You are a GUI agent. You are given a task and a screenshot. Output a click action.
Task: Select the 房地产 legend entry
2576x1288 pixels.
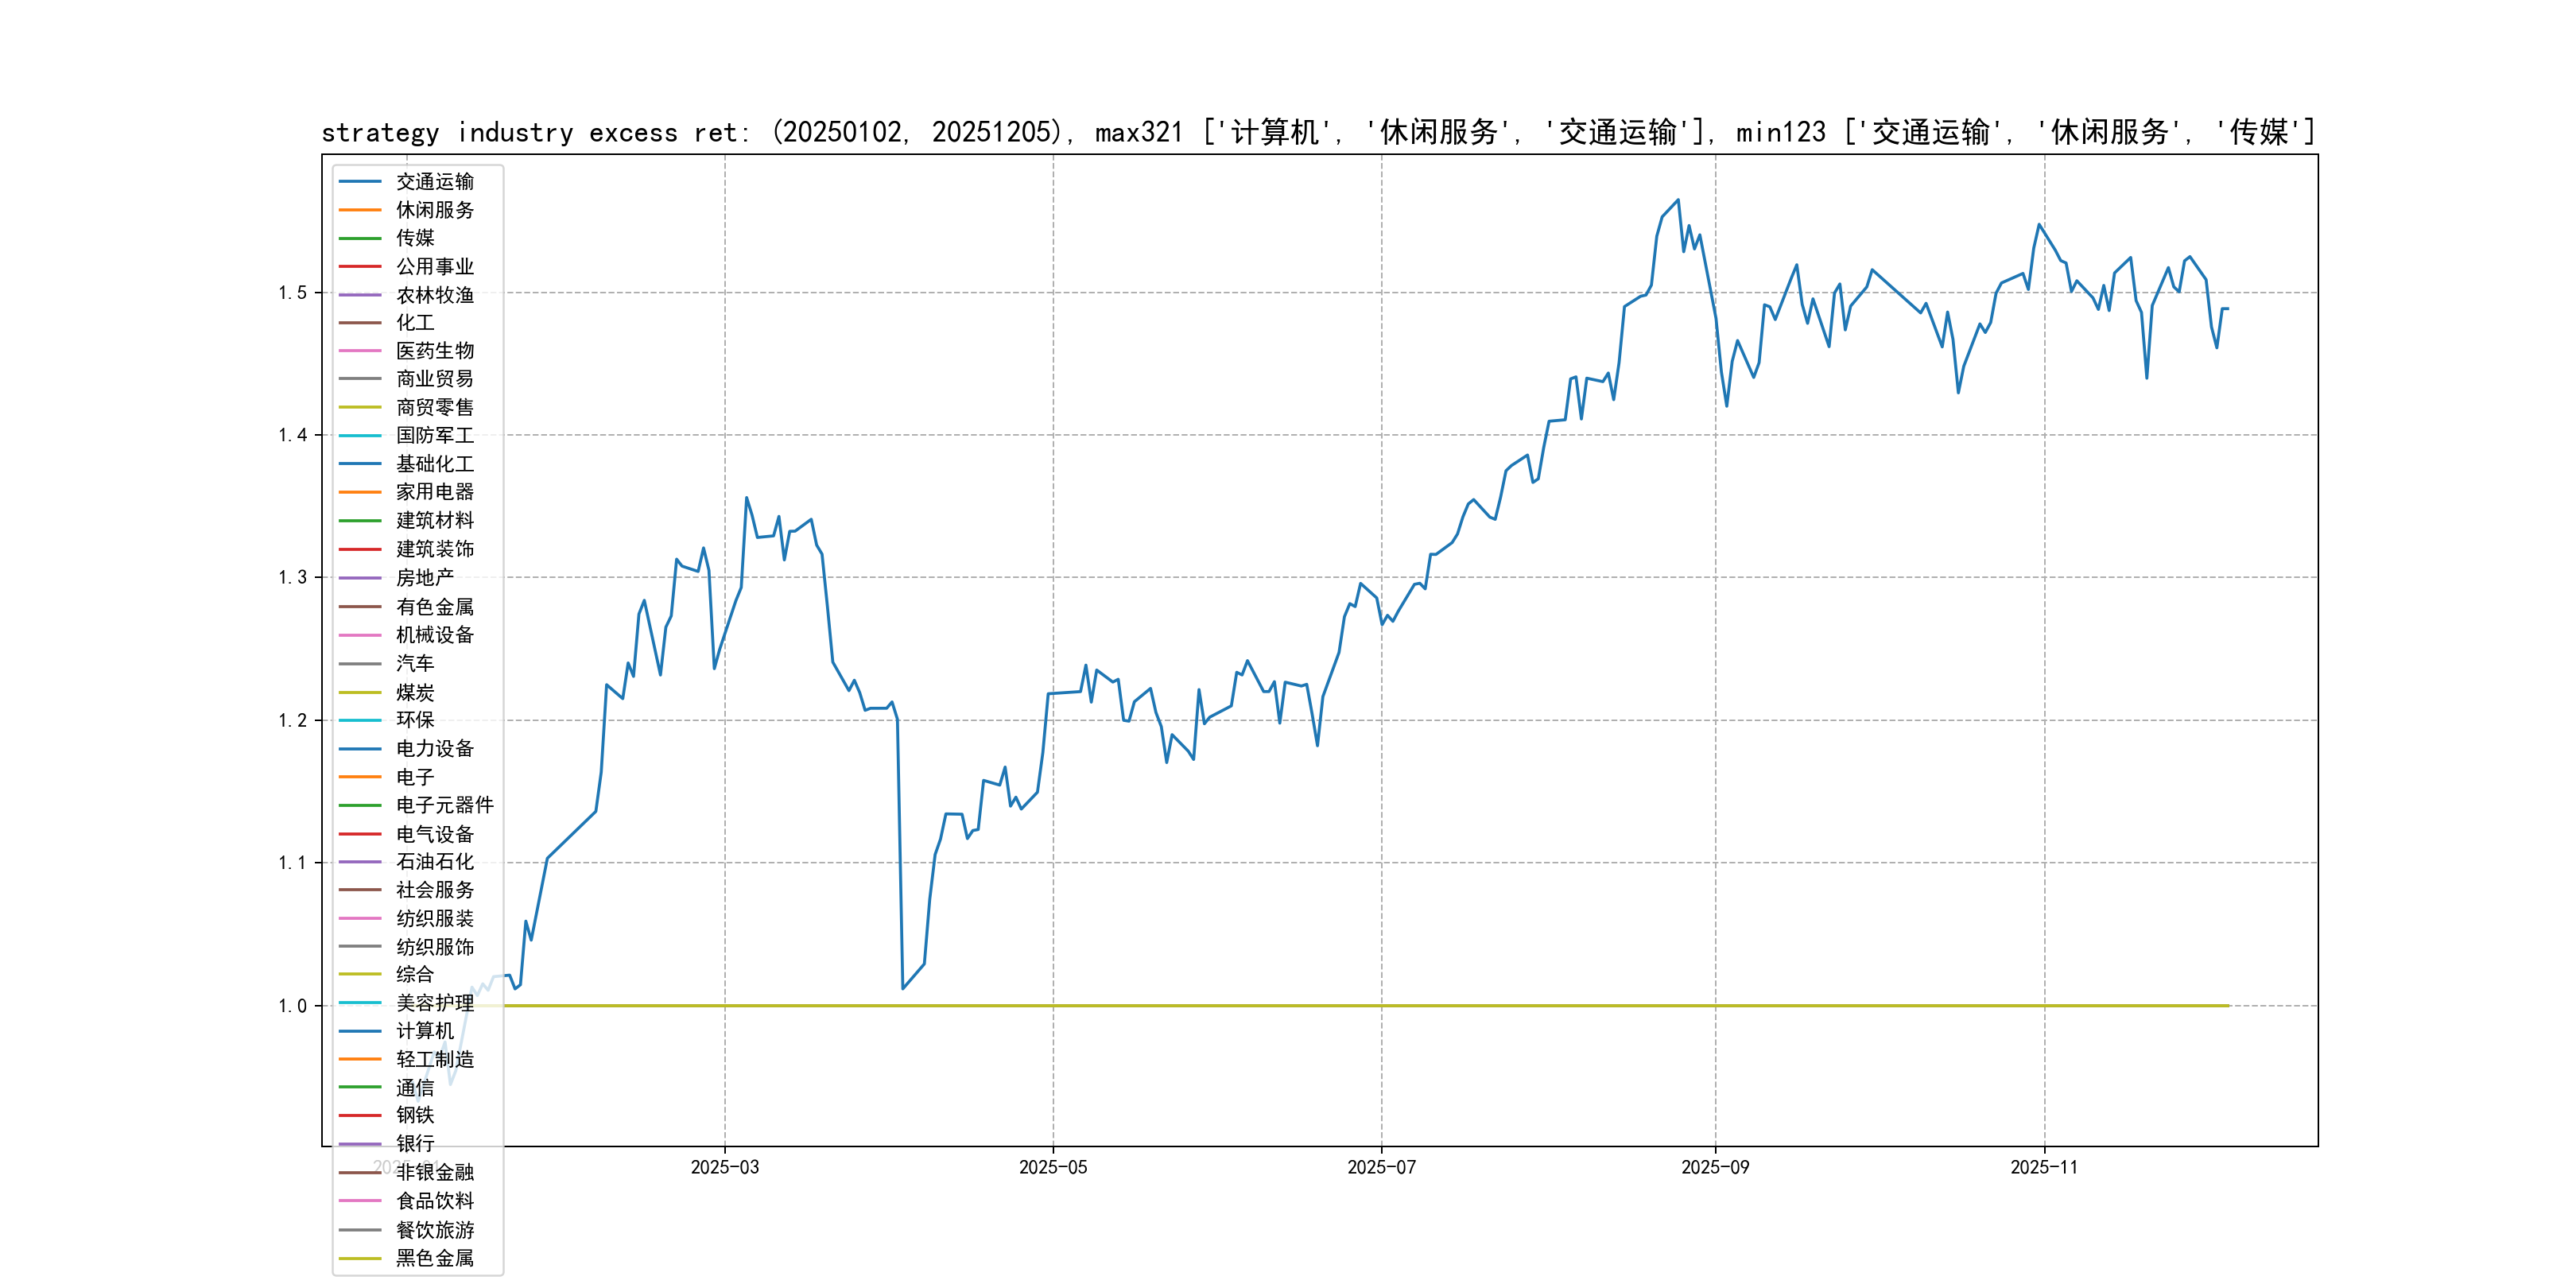coord(424,578)
